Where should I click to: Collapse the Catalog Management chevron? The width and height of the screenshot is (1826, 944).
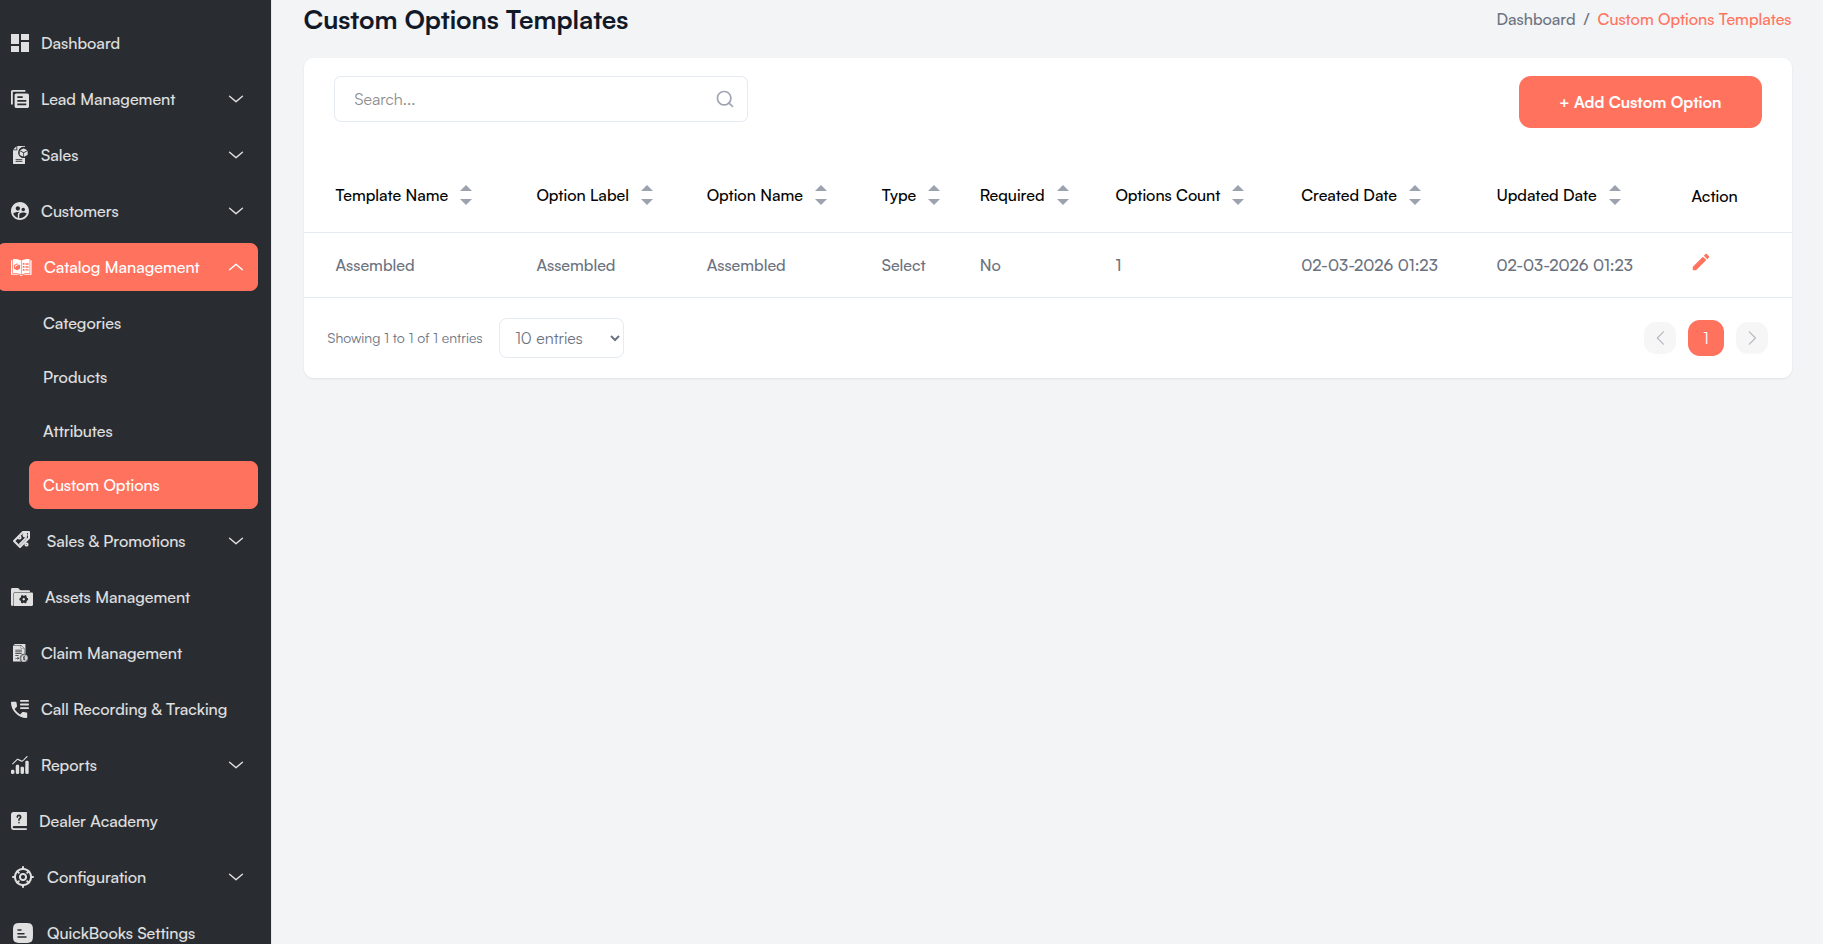coord(236,267)
